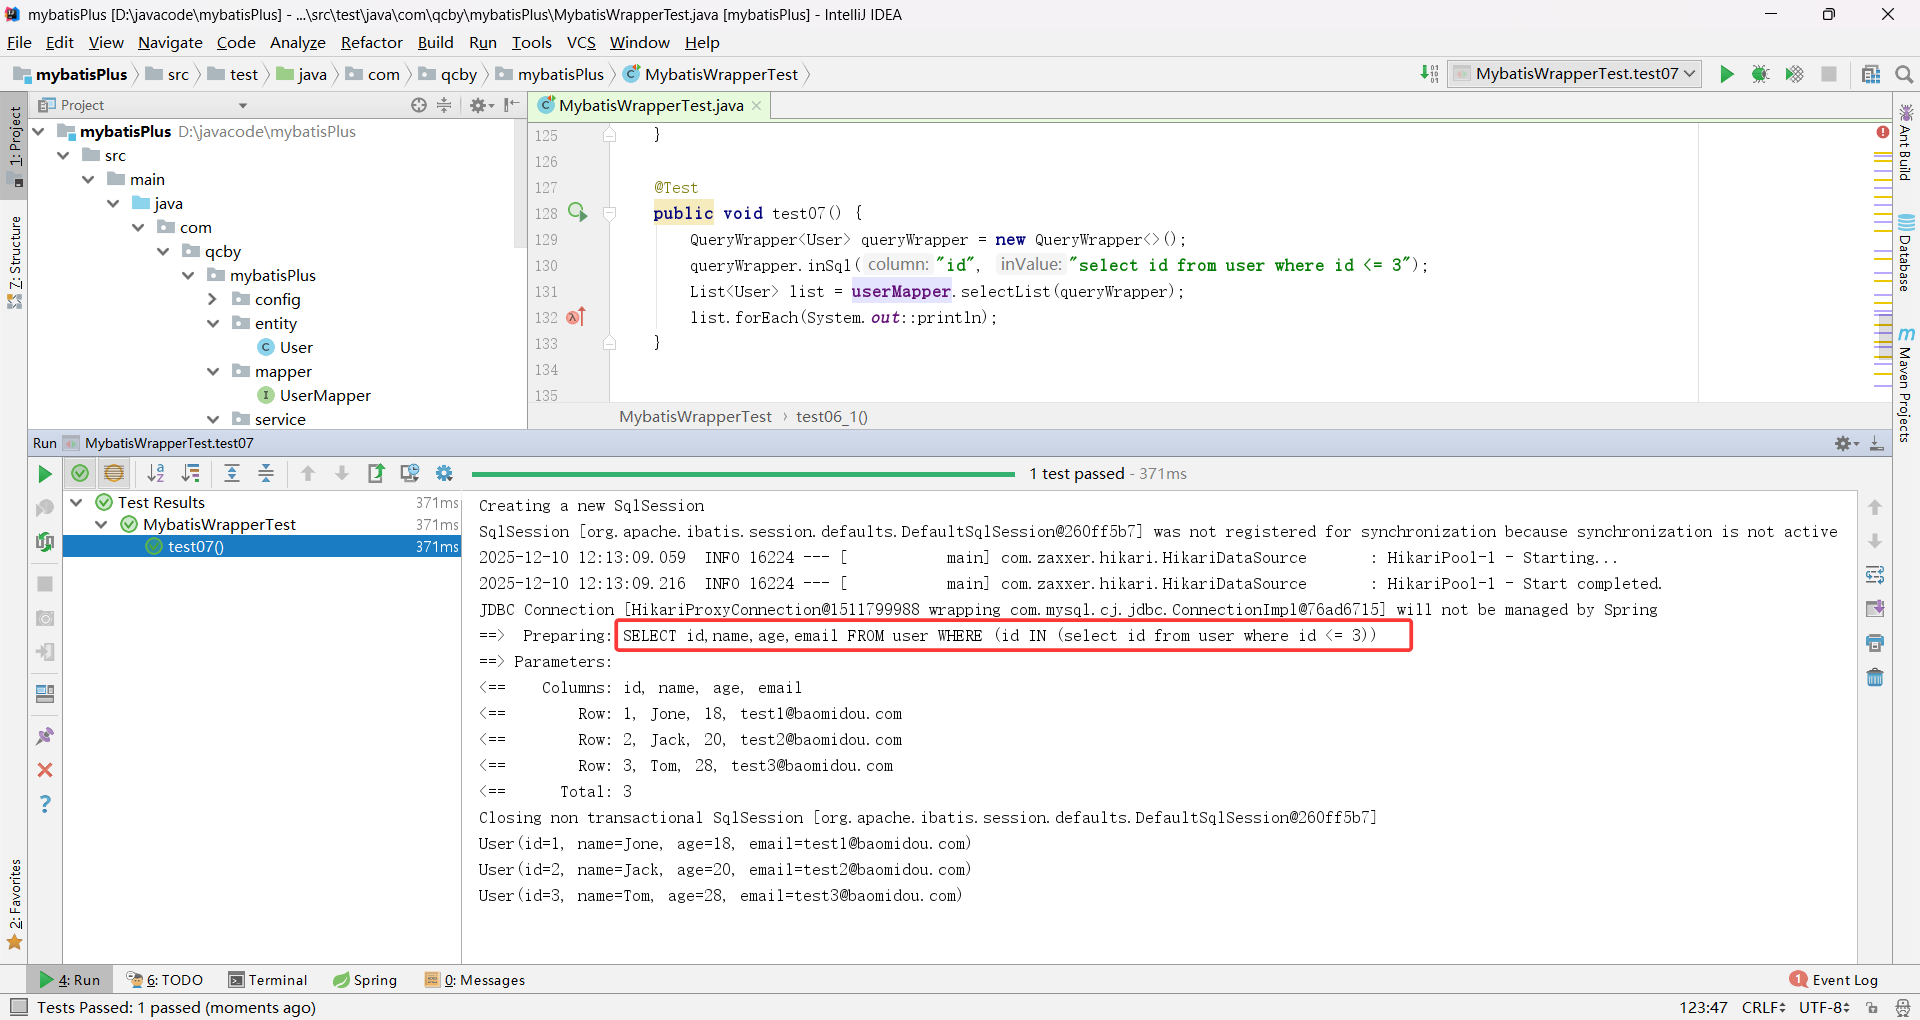Restore layout icon in Run sidebar
Viewport: 1920px width, 1020px height.
coord(45,694)
